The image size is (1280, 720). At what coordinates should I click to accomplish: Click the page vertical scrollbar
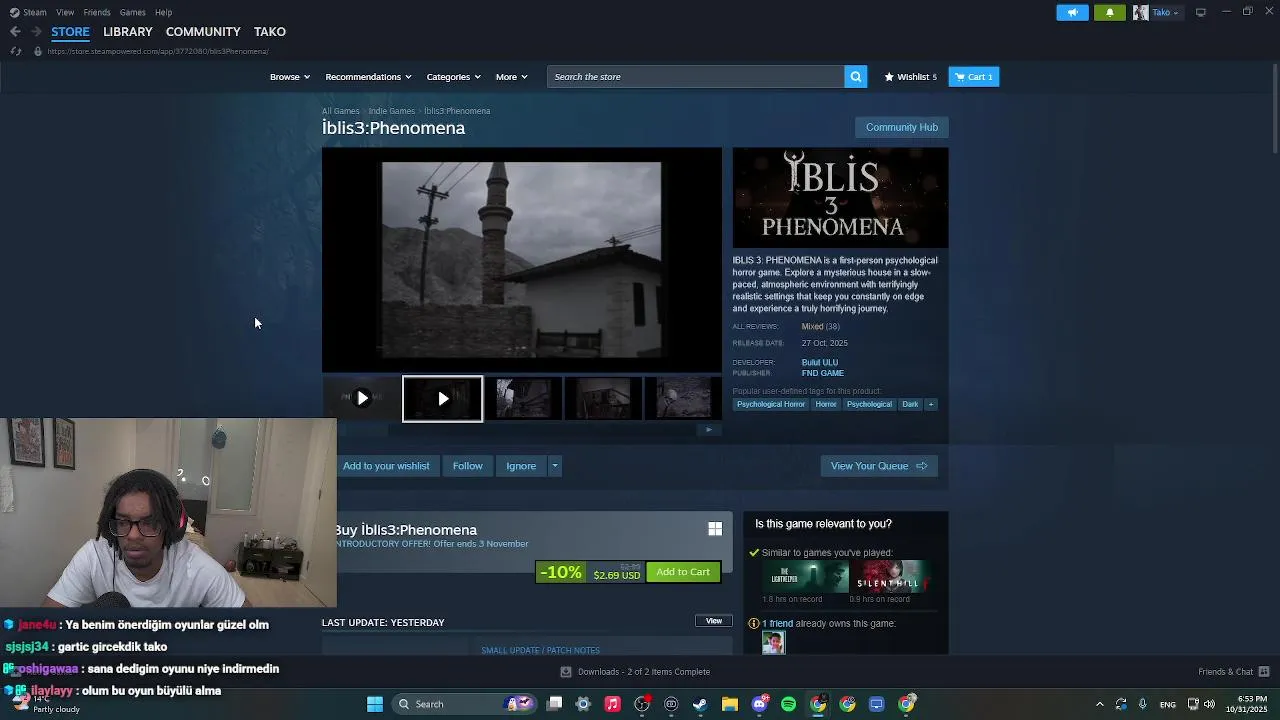(1274, 108)
